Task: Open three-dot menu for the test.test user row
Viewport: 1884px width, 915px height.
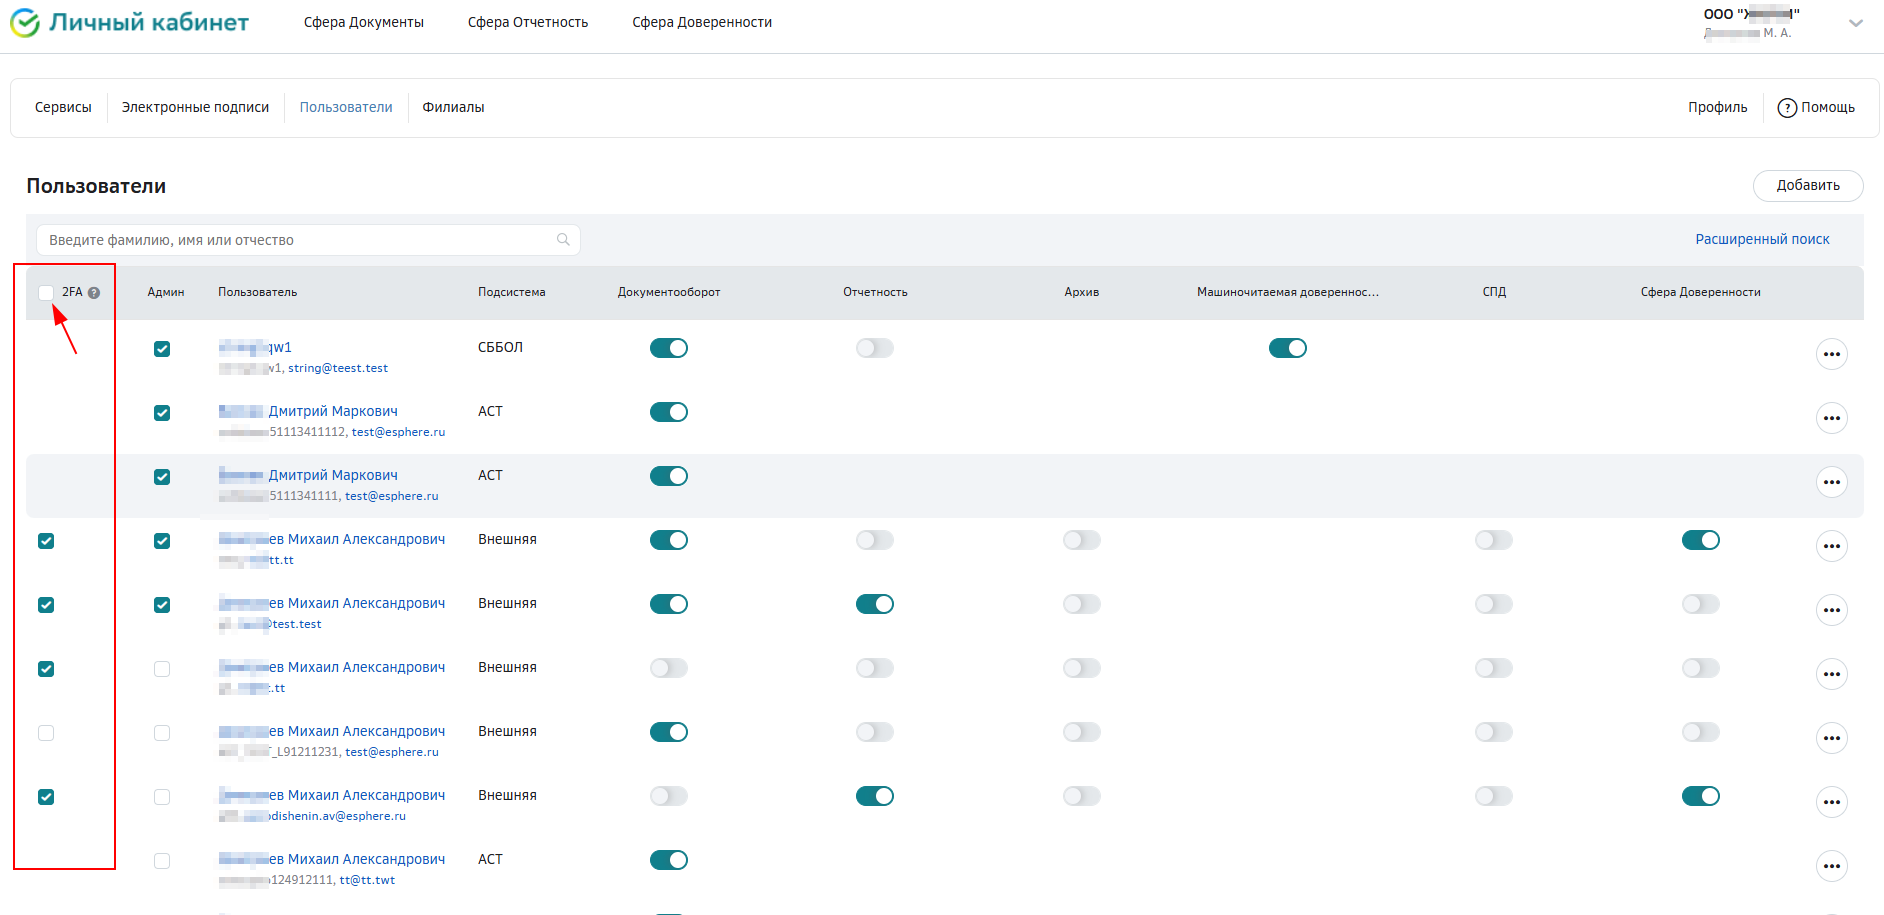Action: [1831, 610]
